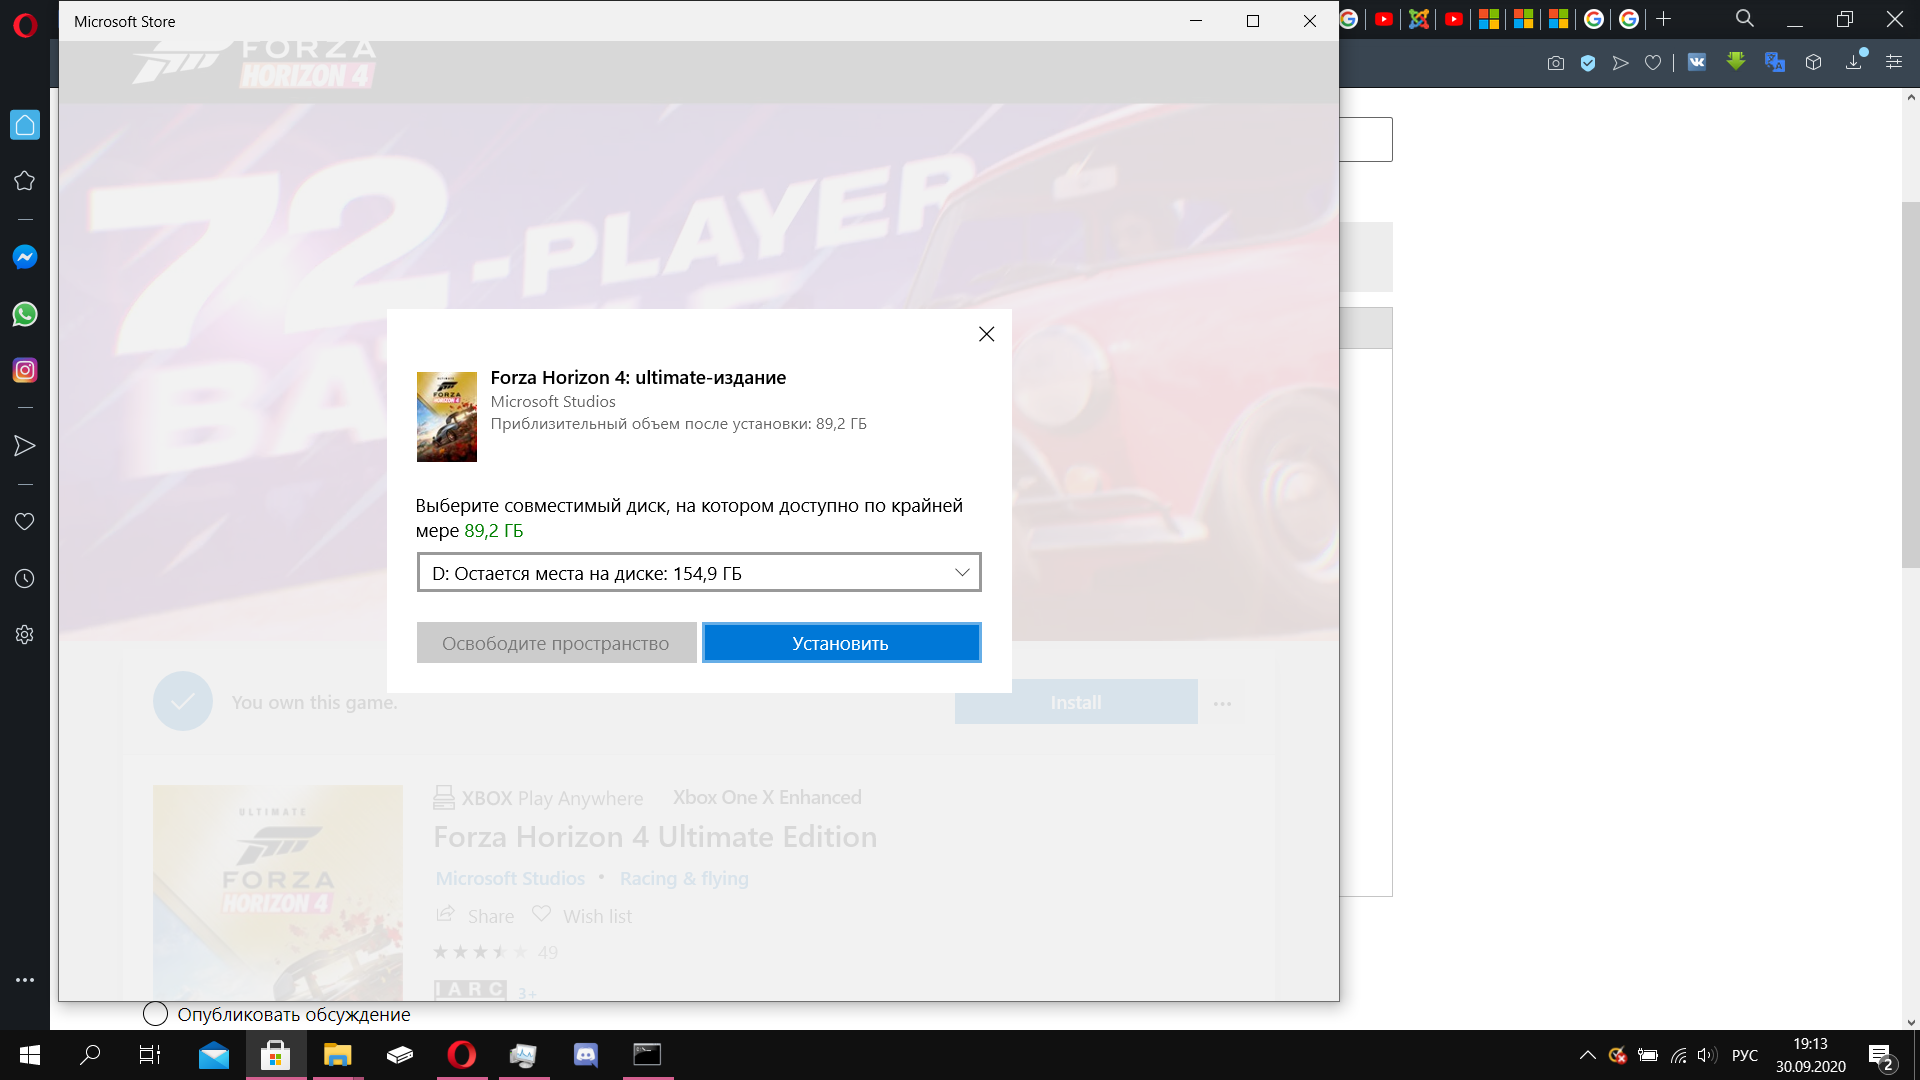Click the Opera tab search magnifier
This screenshot has width=1920, height=1080.
point(1744,19)
